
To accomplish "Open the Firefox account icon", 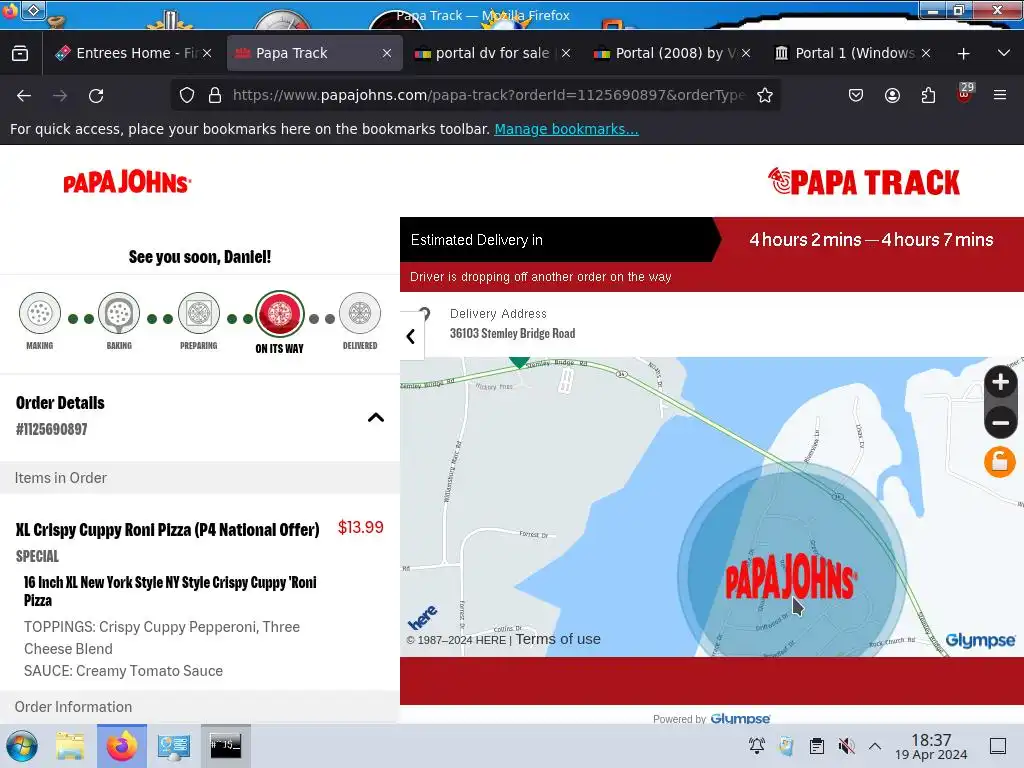I will (x=892, y=95).
